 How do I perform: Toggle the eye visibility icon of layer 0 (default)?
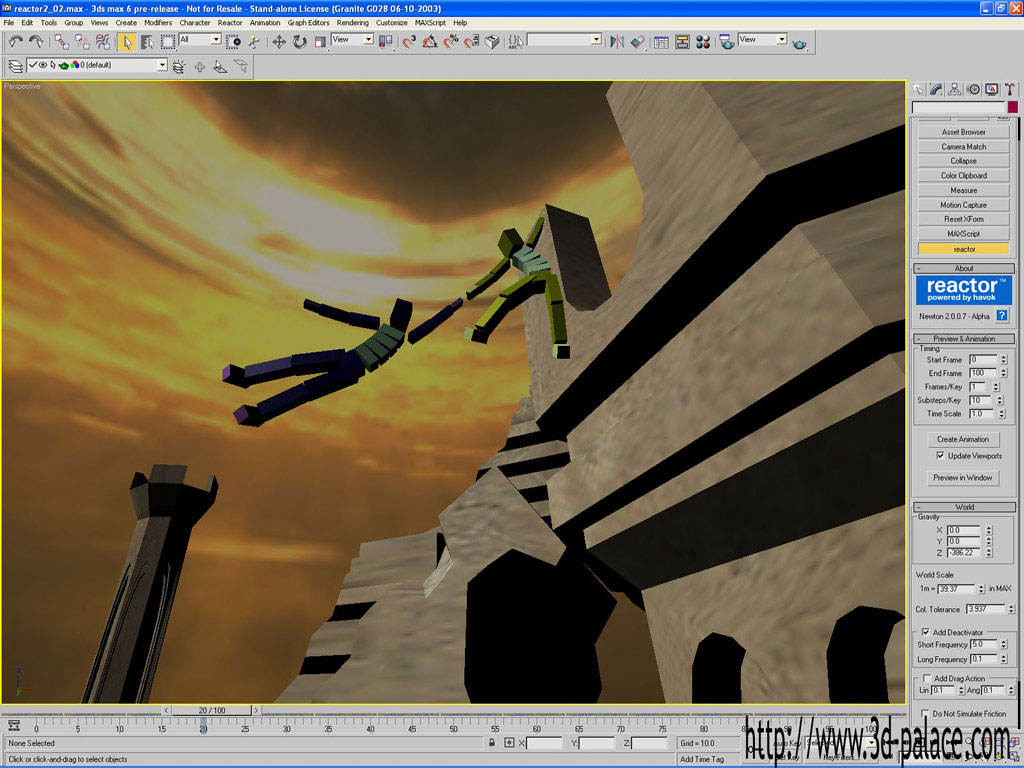click(x=42, y=65)
